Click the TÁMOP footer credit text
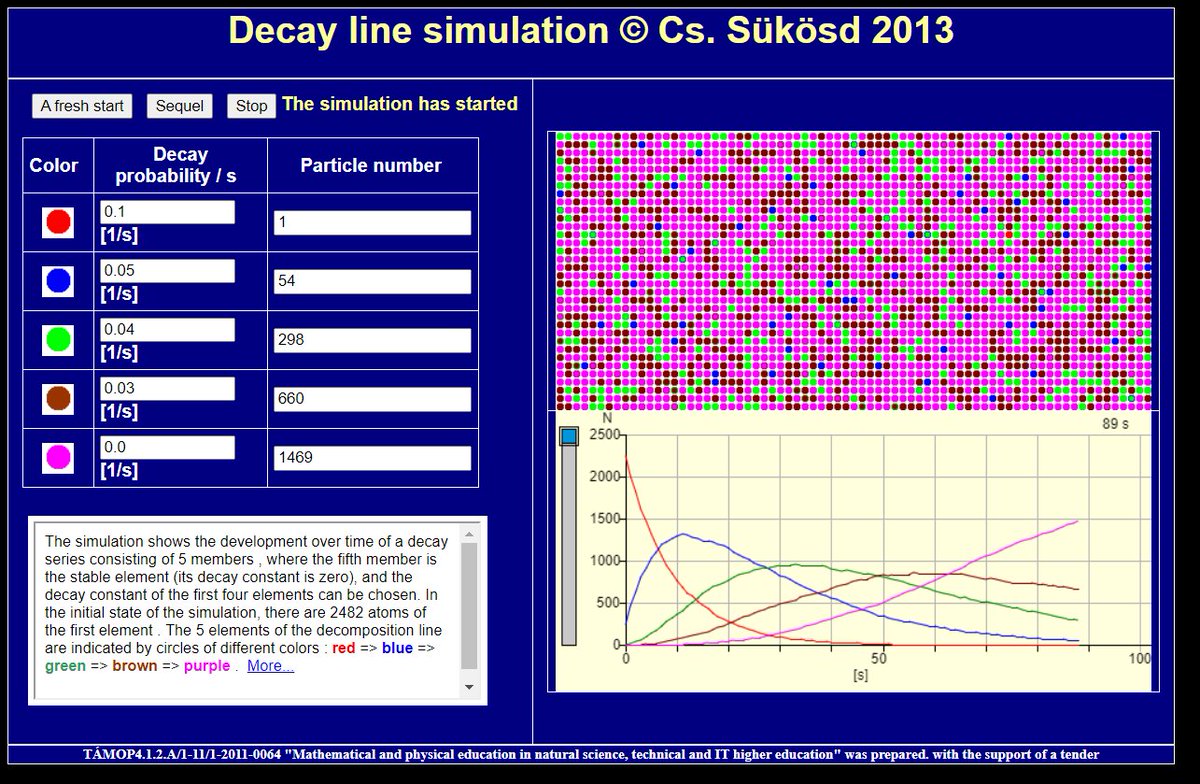Screen dimensions: 1200x784 click(x=591, y=754)
